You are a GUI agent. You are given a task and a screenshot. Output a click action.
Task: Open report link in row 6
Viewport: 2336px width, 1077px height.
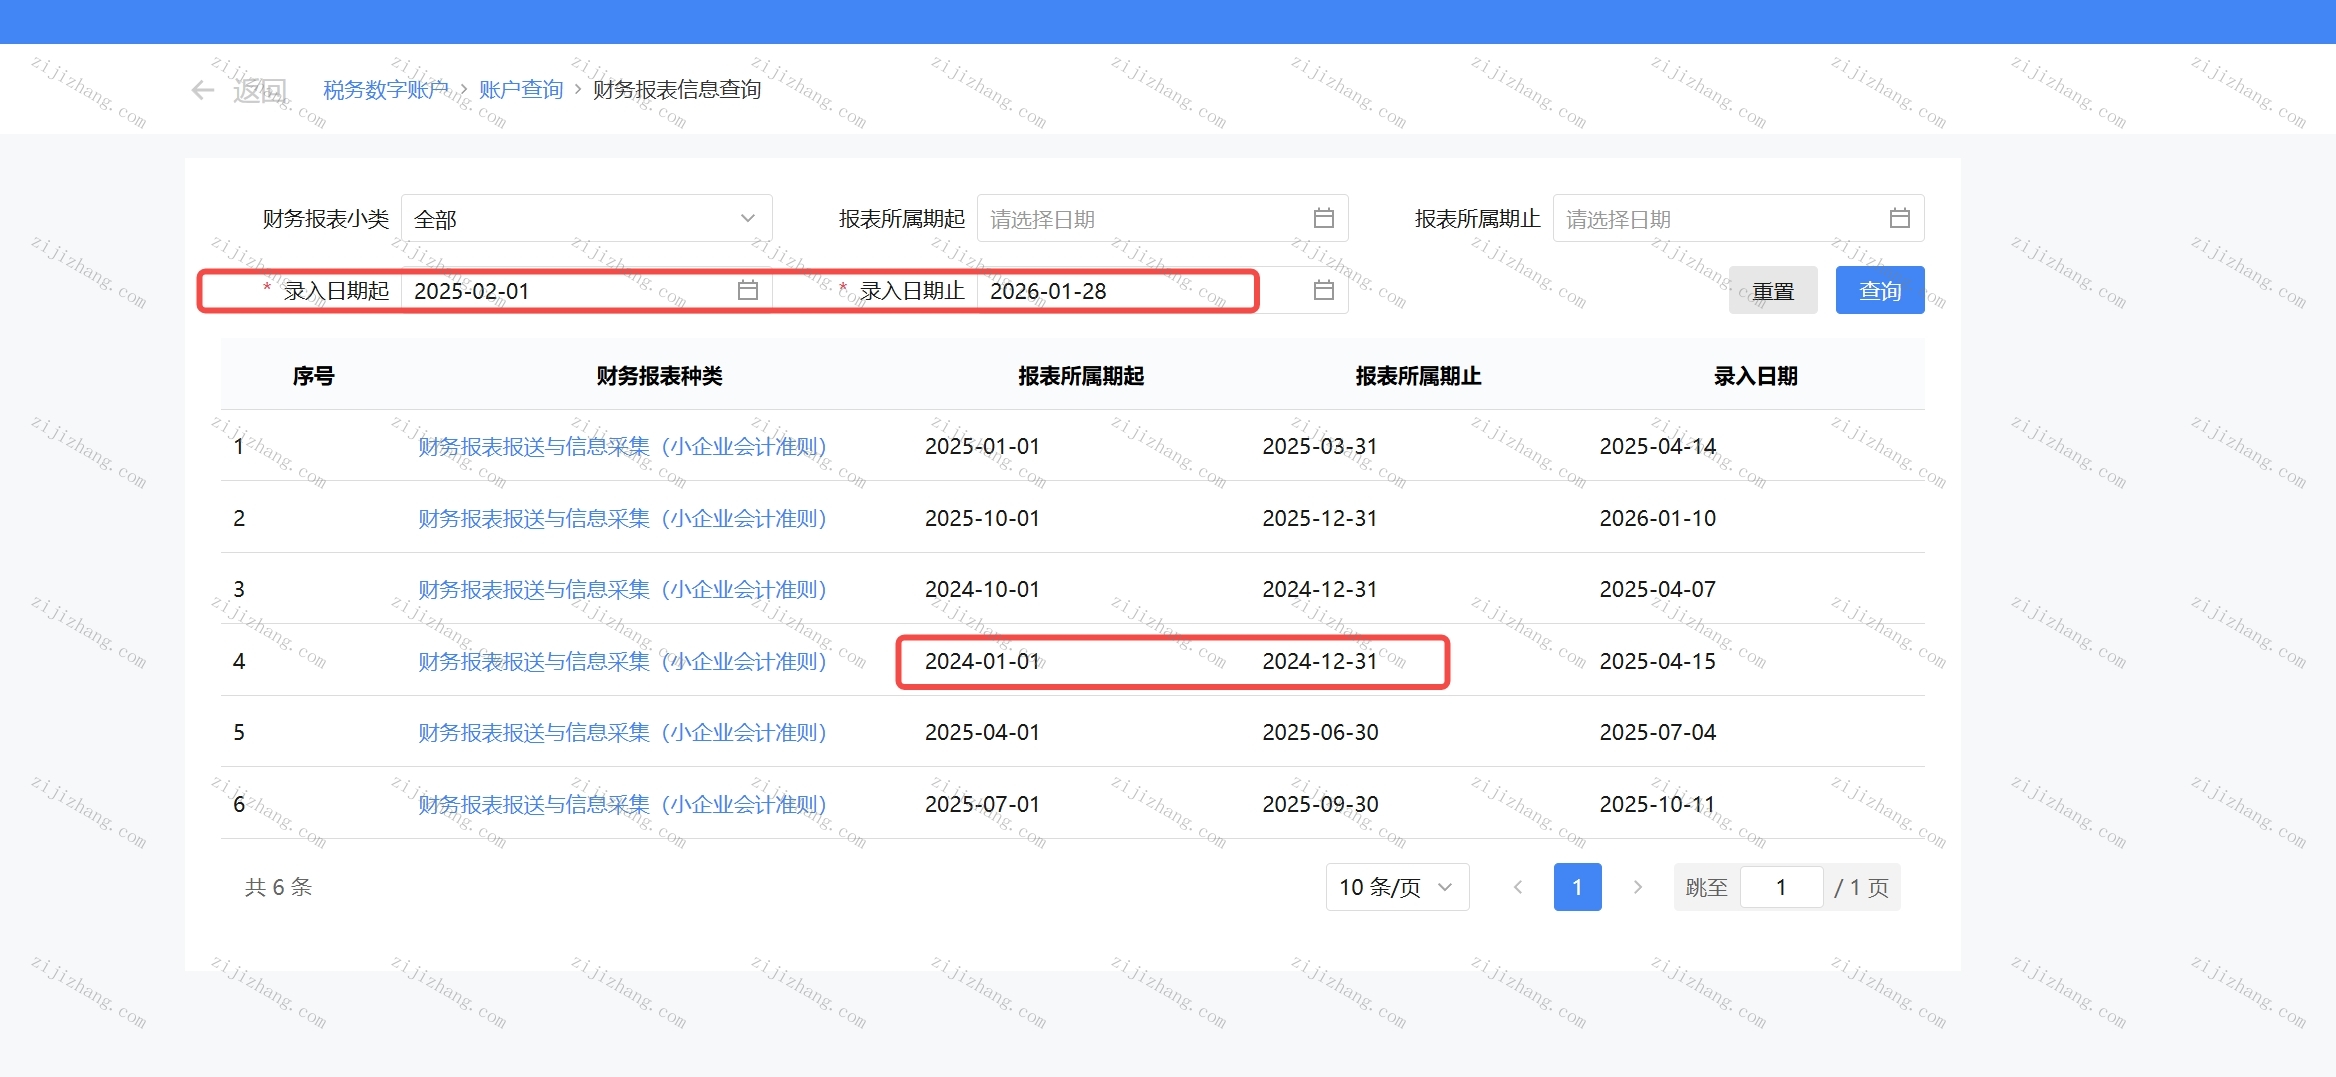tap(622, 805)
